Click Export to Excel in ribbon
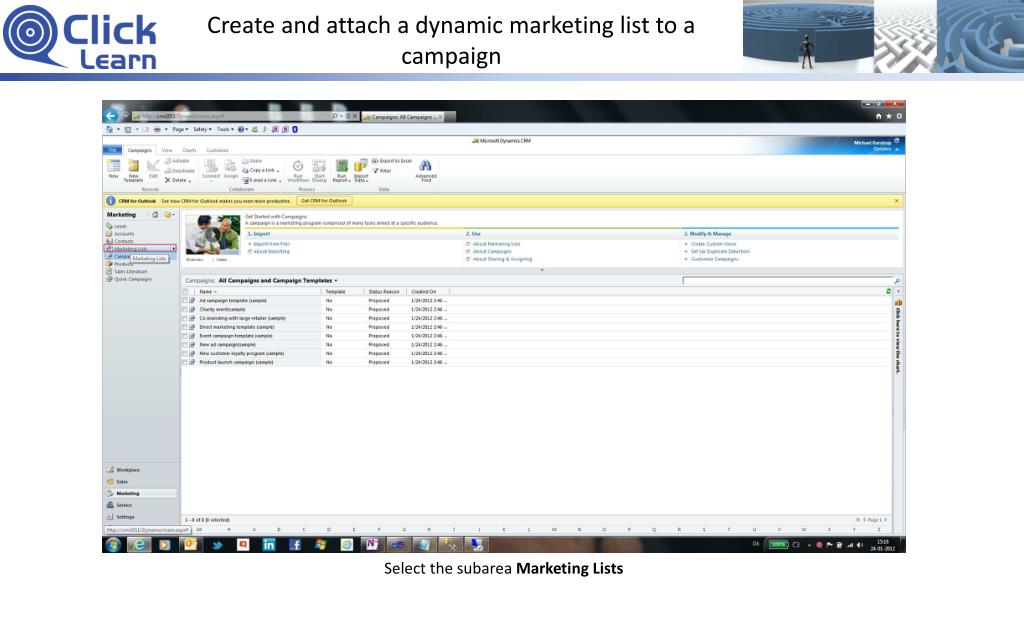1024x621 pixels. point(392,161)
